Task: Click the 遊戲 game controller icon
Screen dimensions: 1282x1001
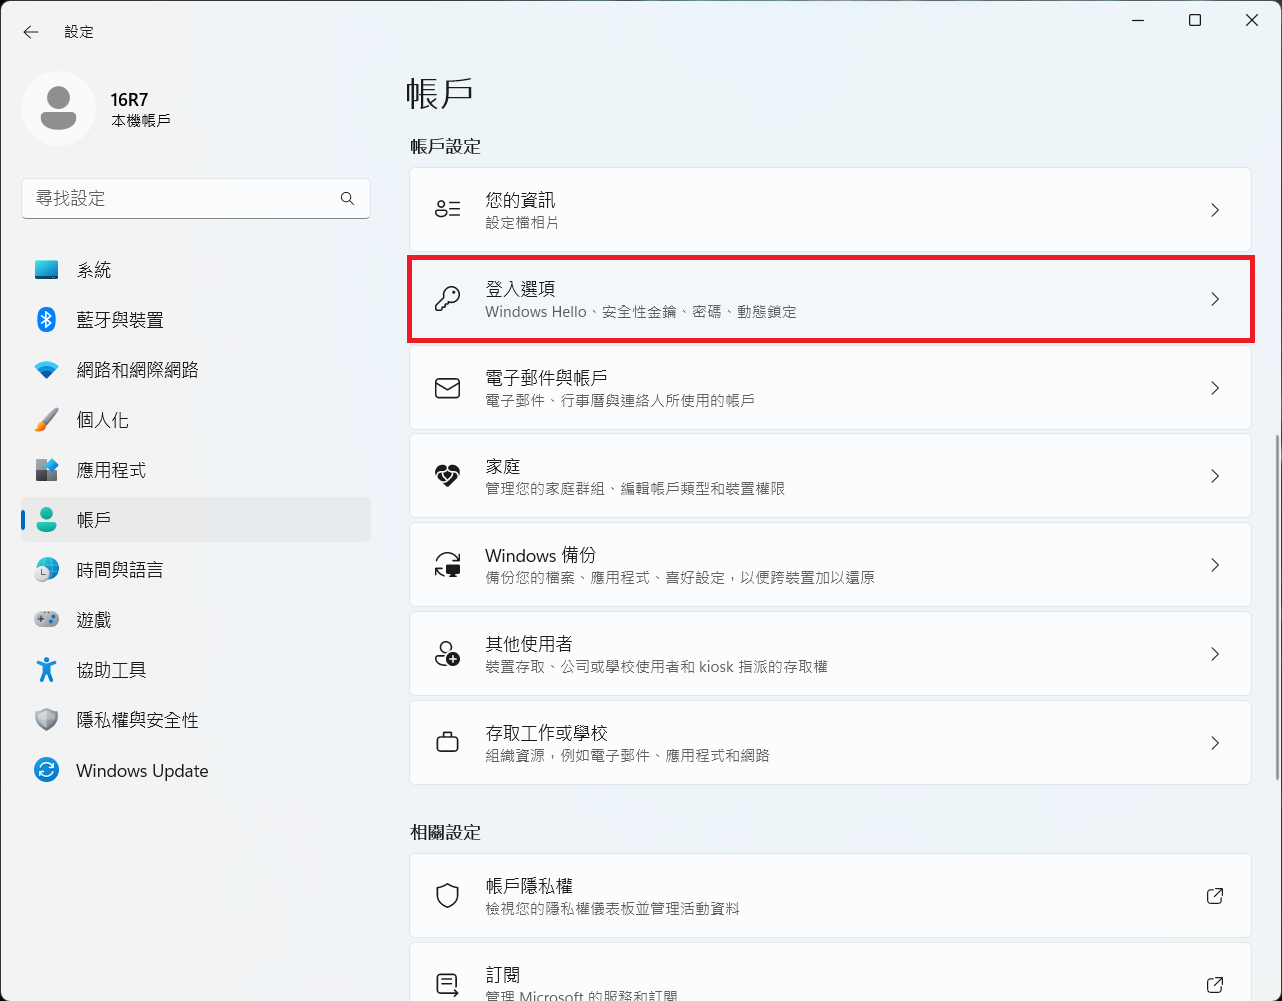Action: click(46, 620)
